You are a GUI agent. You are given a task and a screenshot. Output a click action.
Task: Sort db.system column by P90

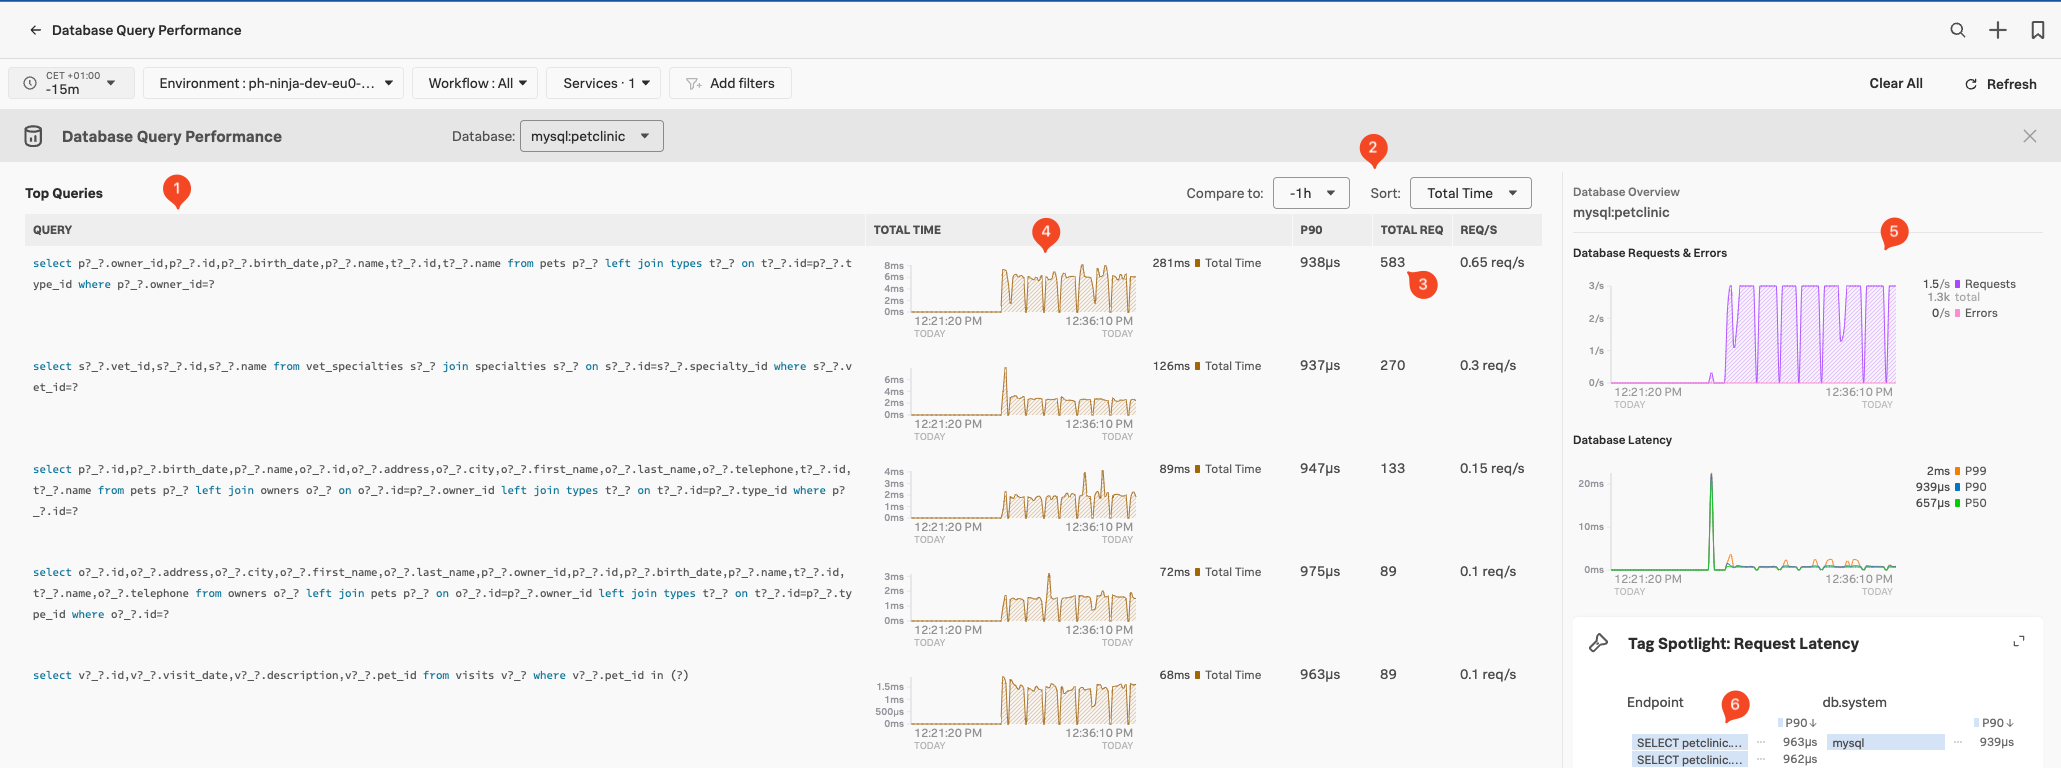(1997, 723)
